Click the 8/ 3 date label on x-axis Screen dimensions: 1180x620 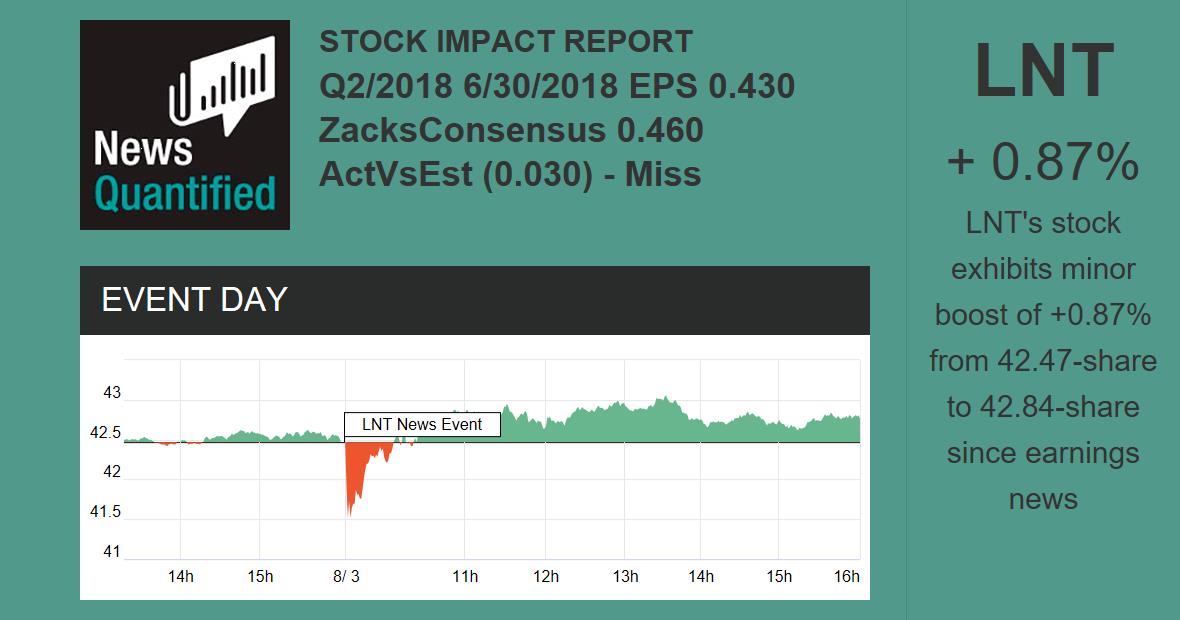tap(346, 576)
